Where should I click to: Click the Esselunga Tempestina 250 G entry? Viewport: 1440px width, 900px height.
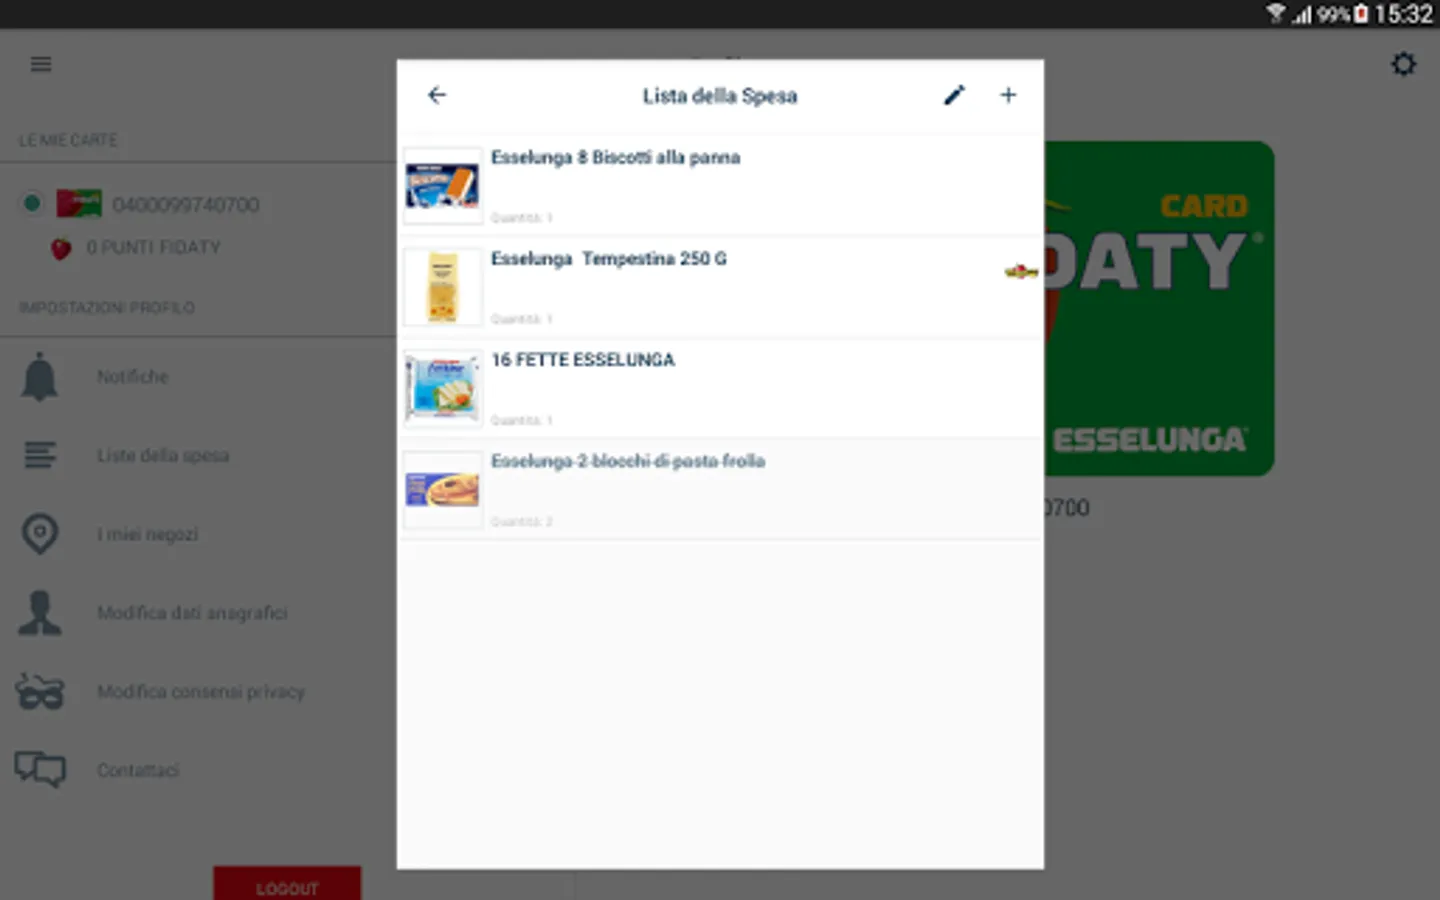[720, 287]
